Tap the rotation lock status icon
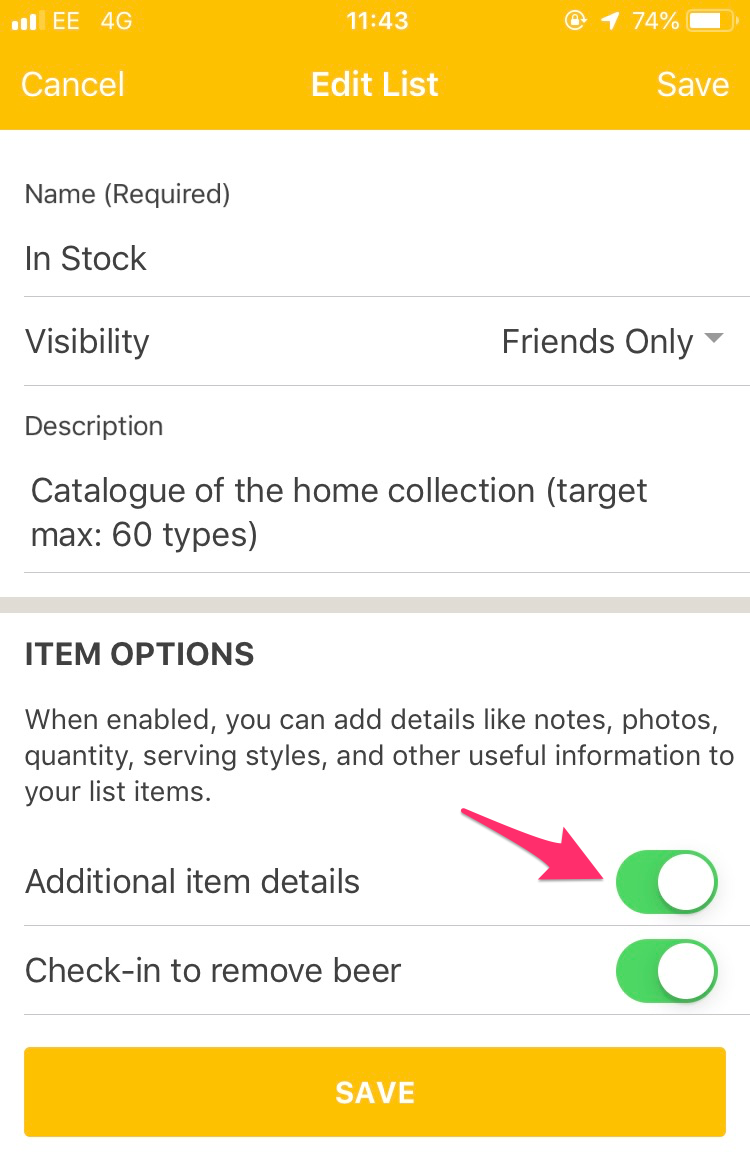Image resolution: width=750 pixels, height=1159 pixels. coord(575,21)
